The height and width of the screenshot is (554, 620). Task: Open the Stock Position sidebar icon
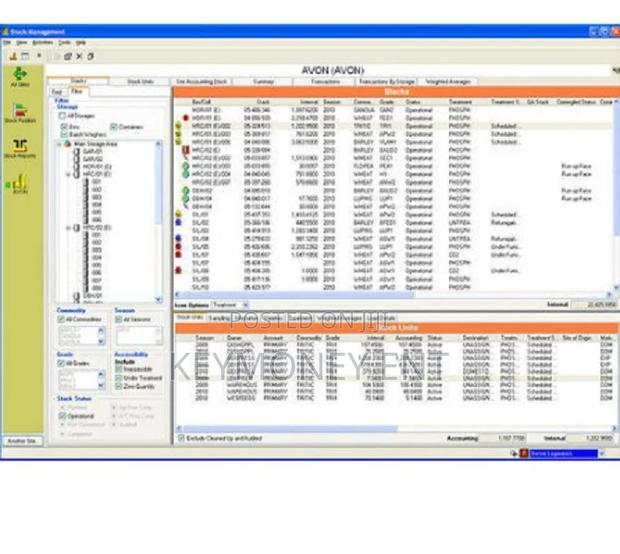click(x=20, y=112)
